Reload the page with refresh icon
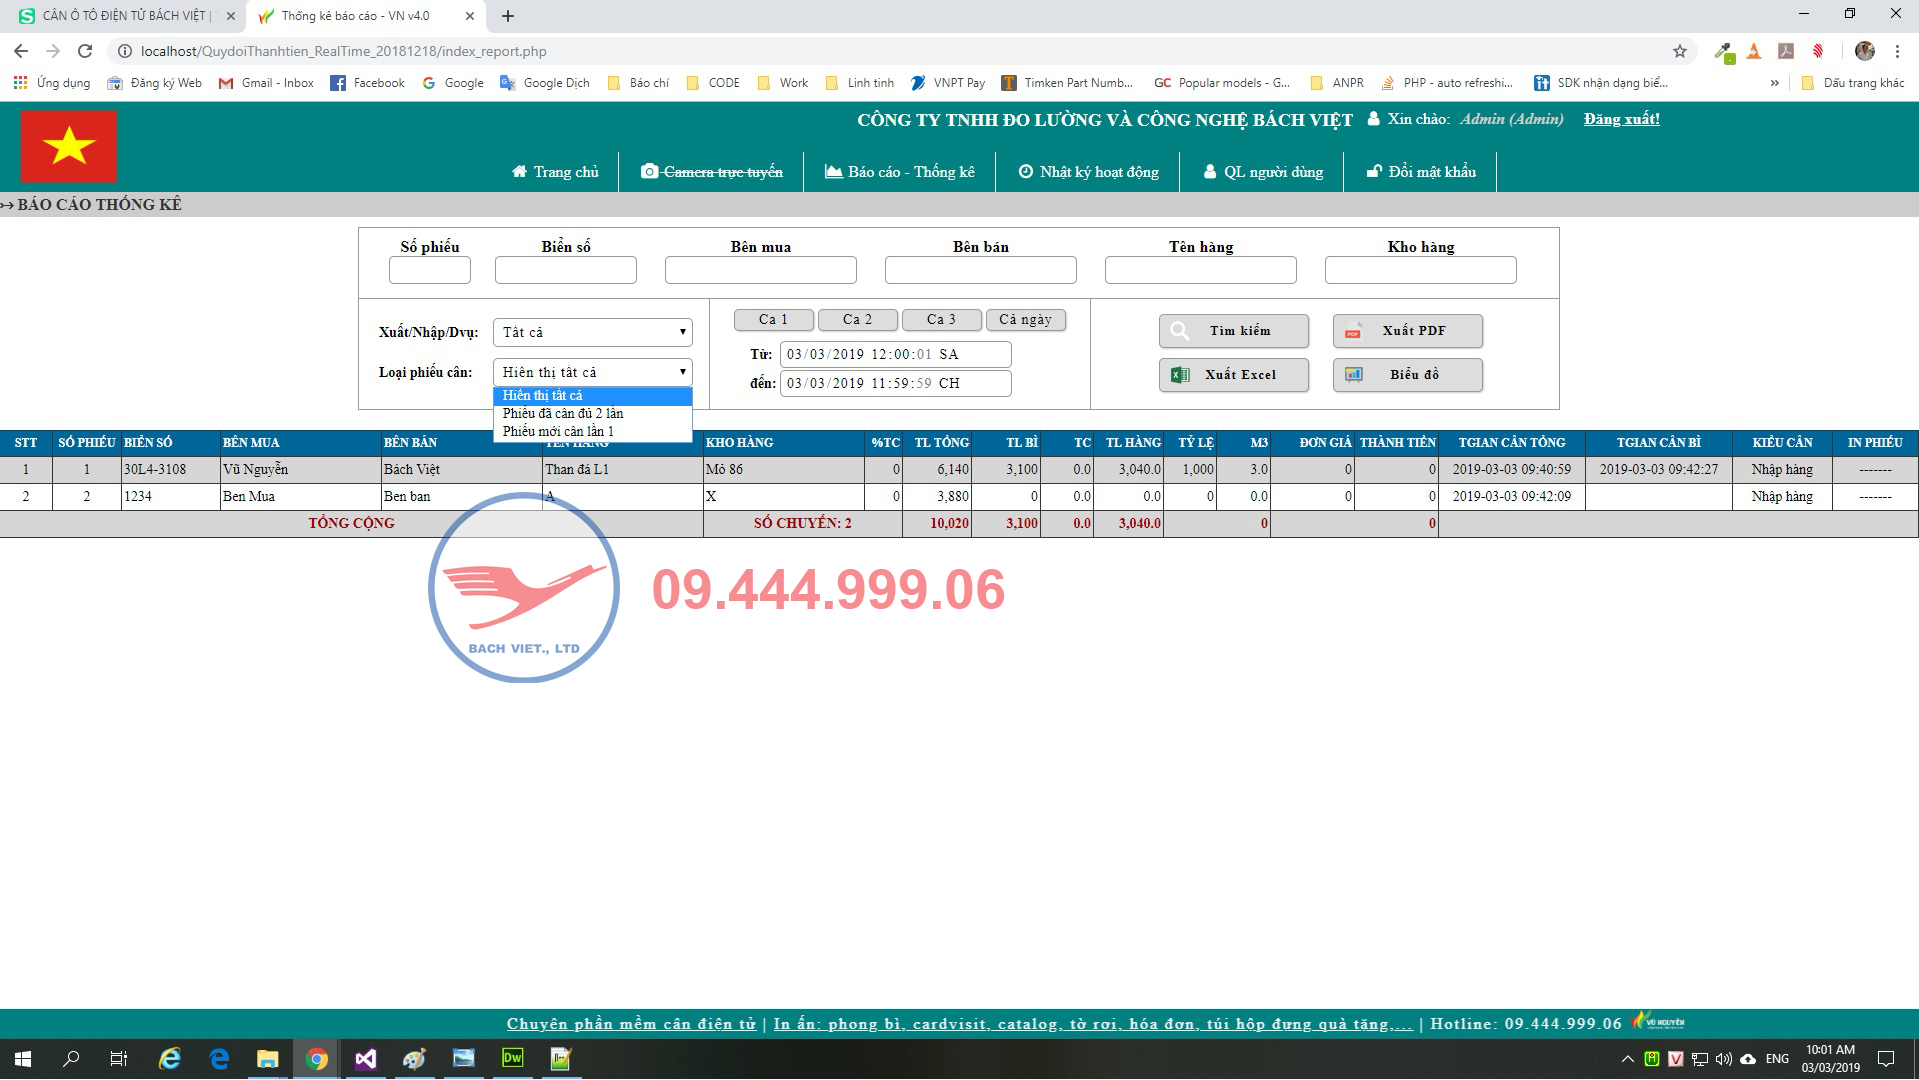The width and height of the screenshot is (1919, 1080). [86, 51]
